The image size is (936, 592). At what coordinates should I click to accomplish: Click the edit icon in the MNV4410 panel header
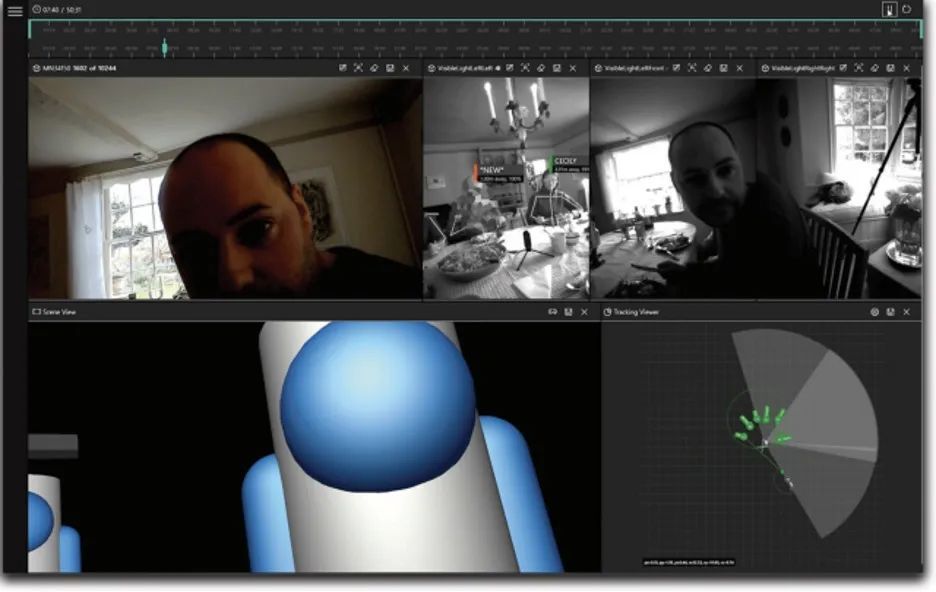click(343, 68)
